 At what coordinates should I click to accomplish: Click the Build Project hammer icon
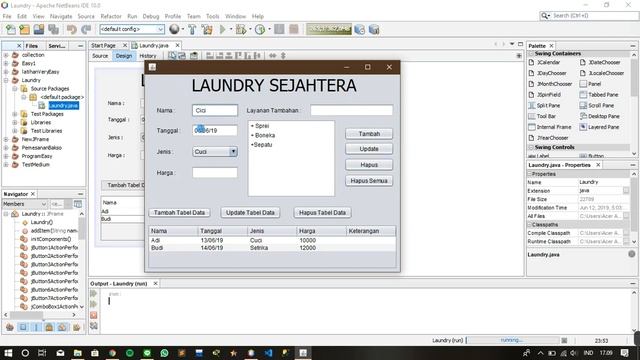(x=192, y=29)
